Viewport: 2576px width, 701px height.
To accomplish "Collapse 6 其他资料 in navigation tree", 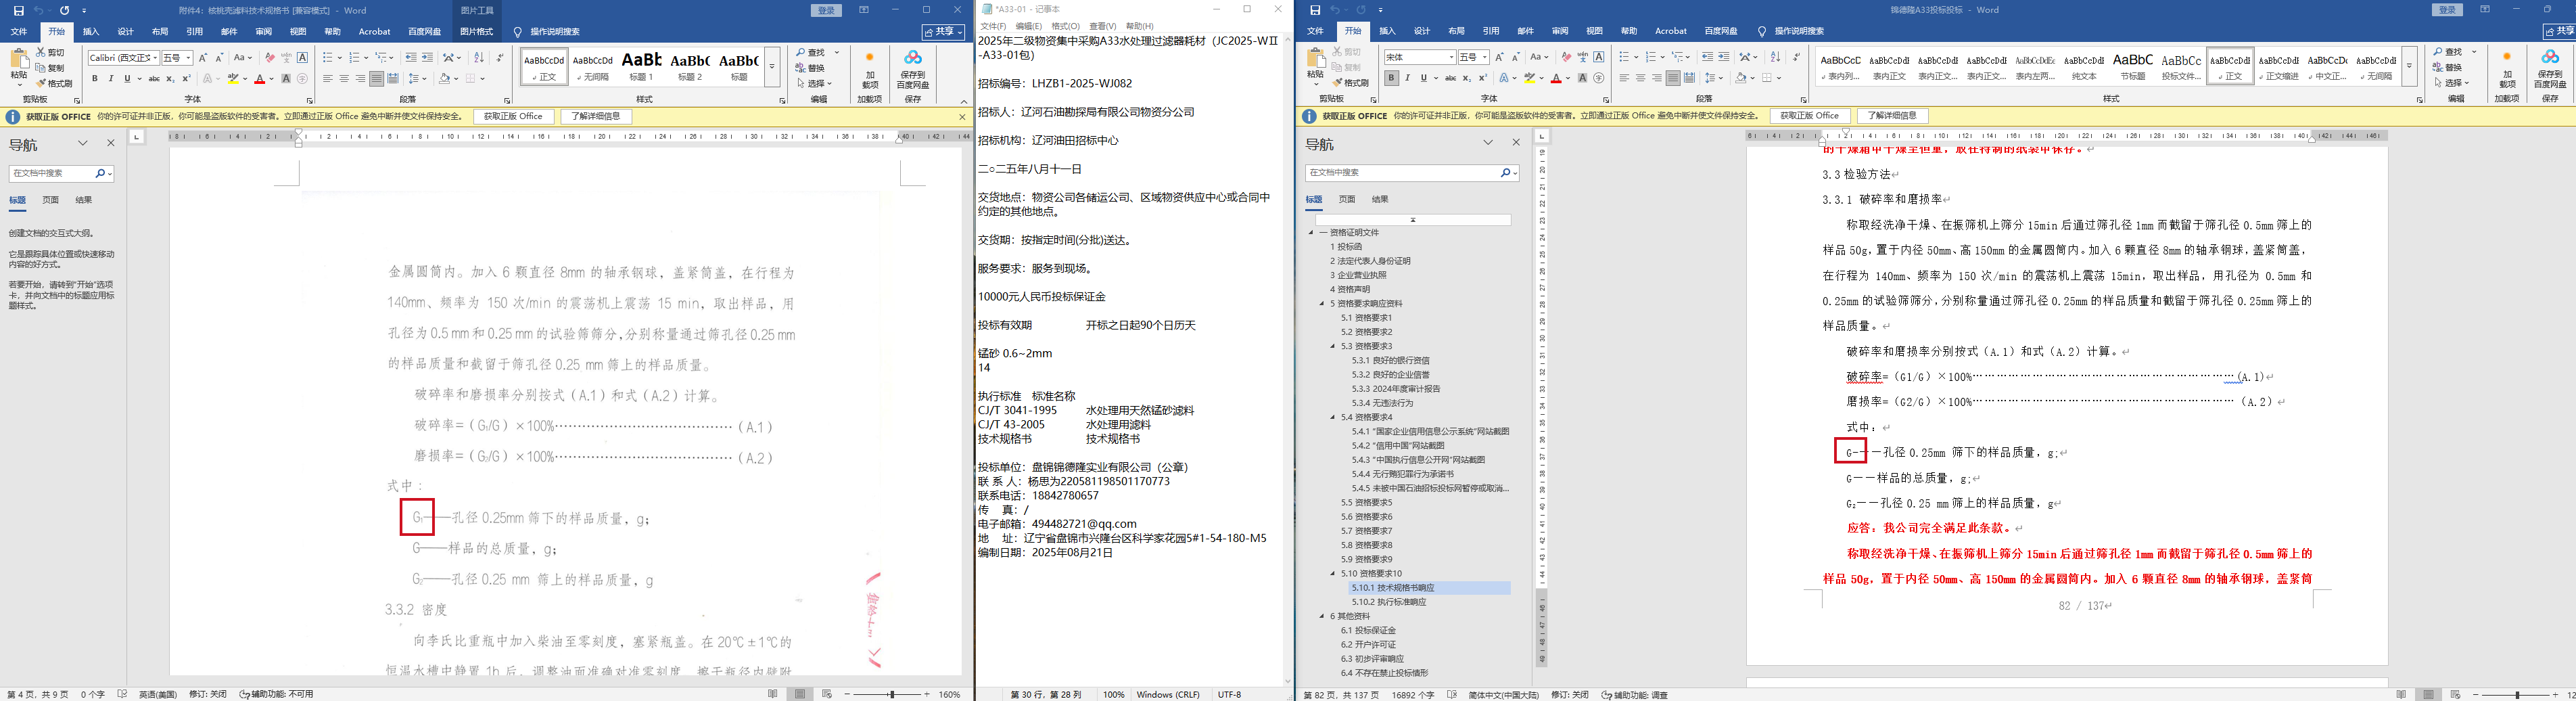I will [x=1322, y=616].
